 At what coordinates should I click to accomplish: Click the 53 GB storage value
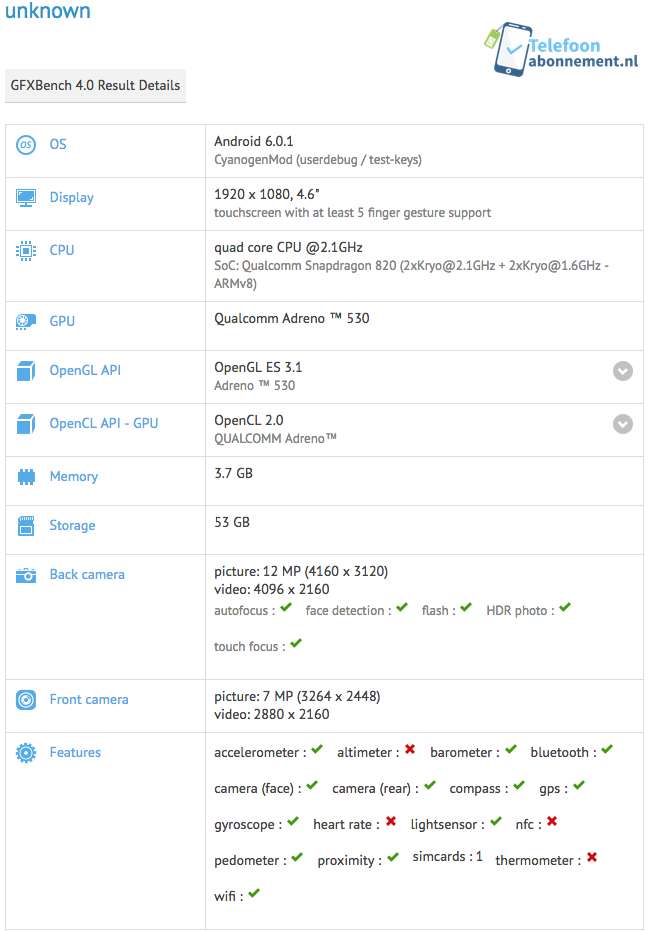(x=232, y=522)
